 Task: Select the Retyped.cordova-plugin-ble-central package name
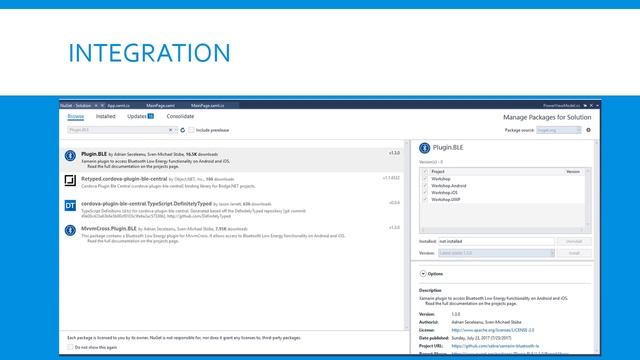coord(124,179)
